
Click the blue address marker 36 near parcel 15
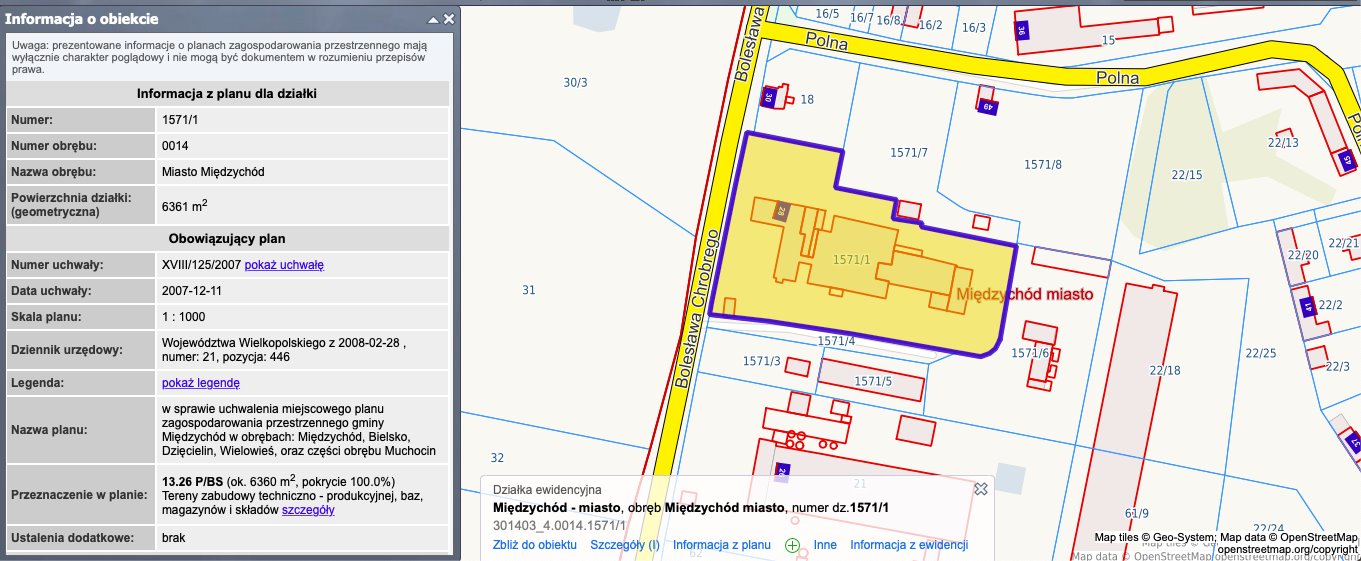[1021, 31]
